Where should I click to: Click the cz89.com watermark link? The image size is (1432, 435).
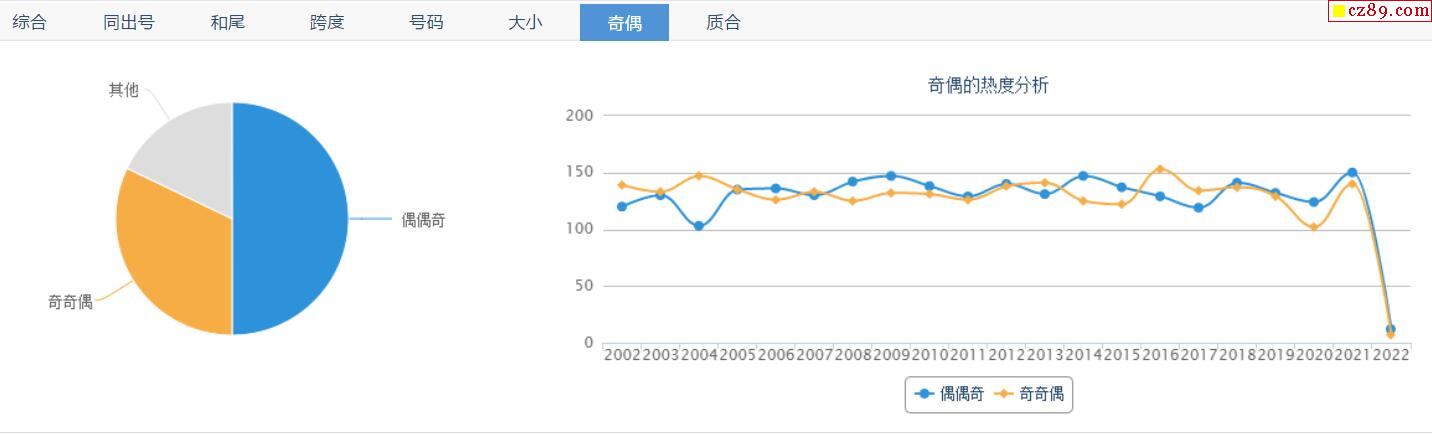pos(1387,11)
